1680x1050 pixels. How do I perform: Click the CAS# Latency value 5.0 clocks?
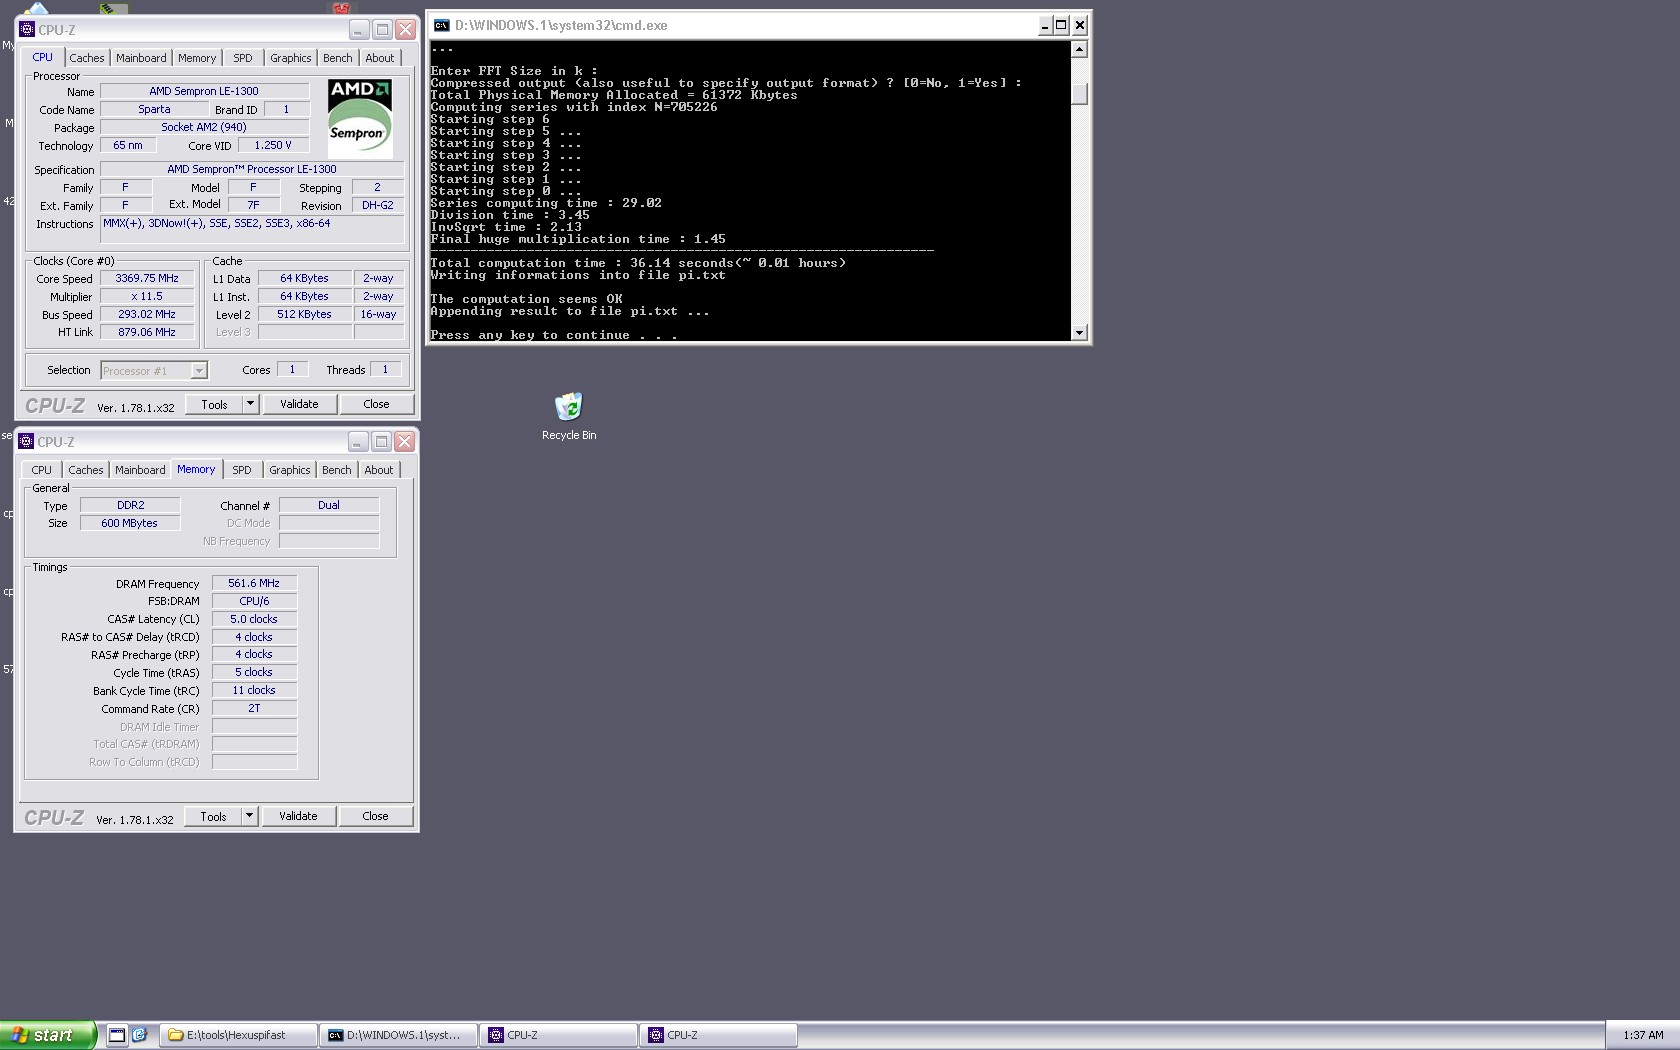[254, 620]
